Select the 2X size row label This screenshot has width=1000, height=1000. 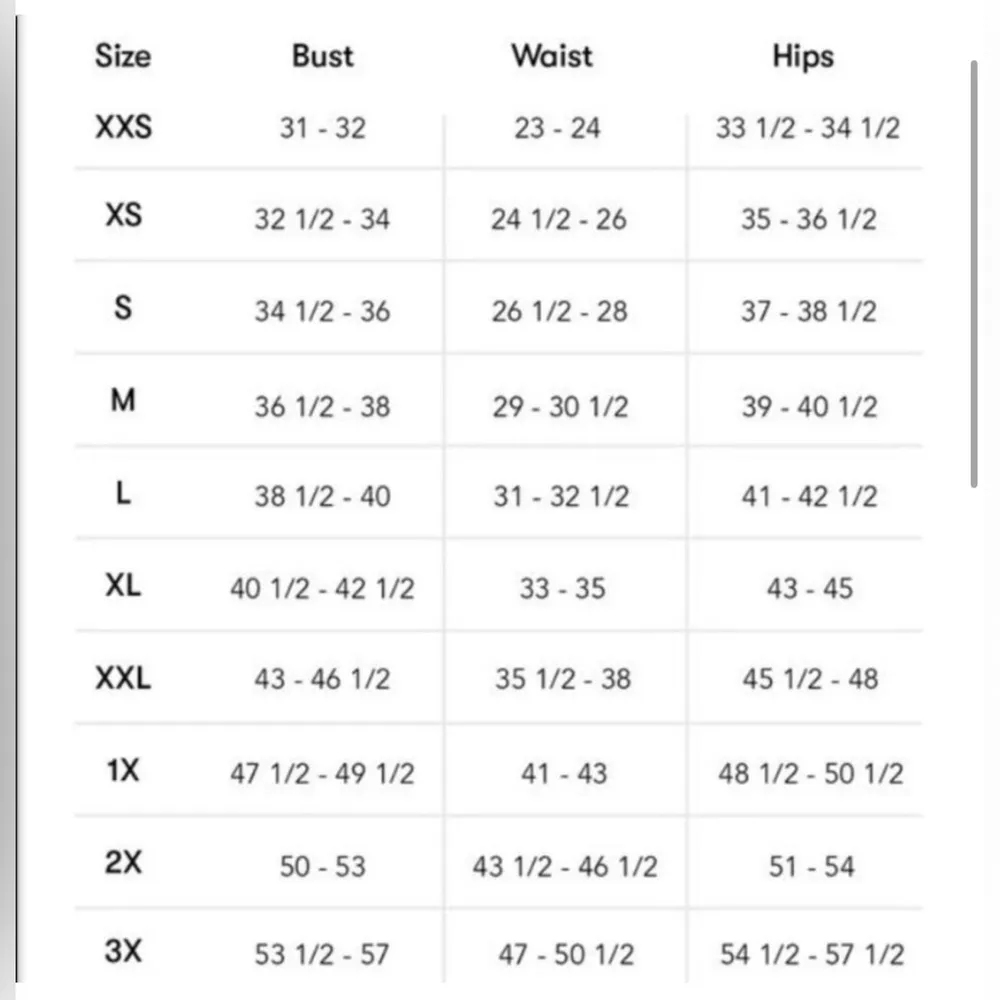click(x=123, y=863)
